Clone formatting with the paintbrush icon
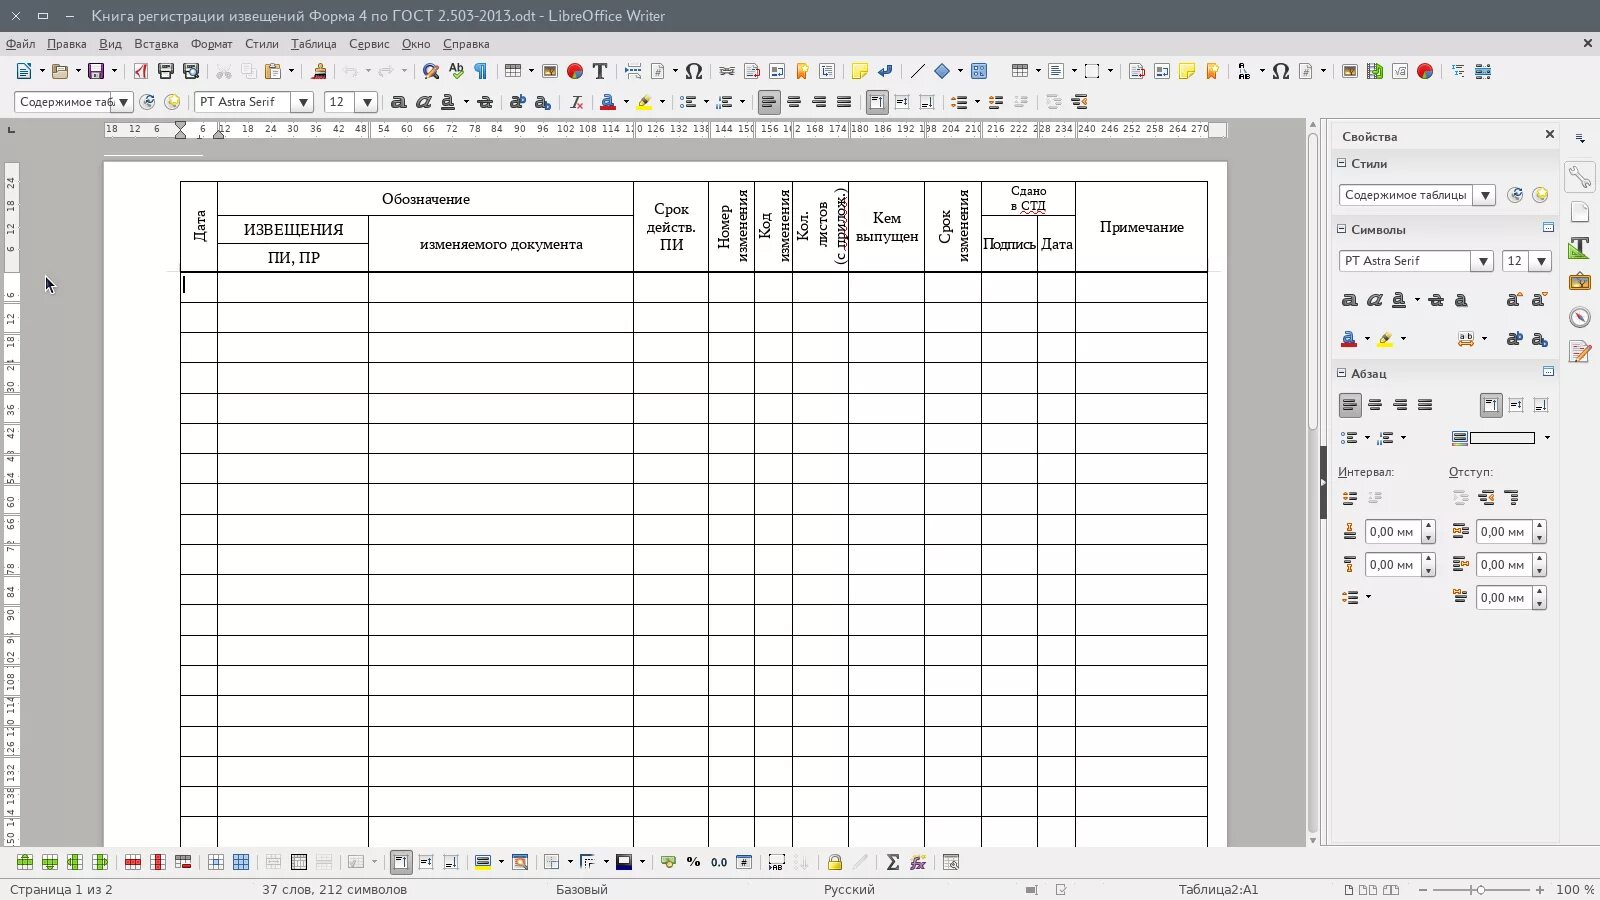The width and height of the screenshot is (1600, 900). coord(319,71)
